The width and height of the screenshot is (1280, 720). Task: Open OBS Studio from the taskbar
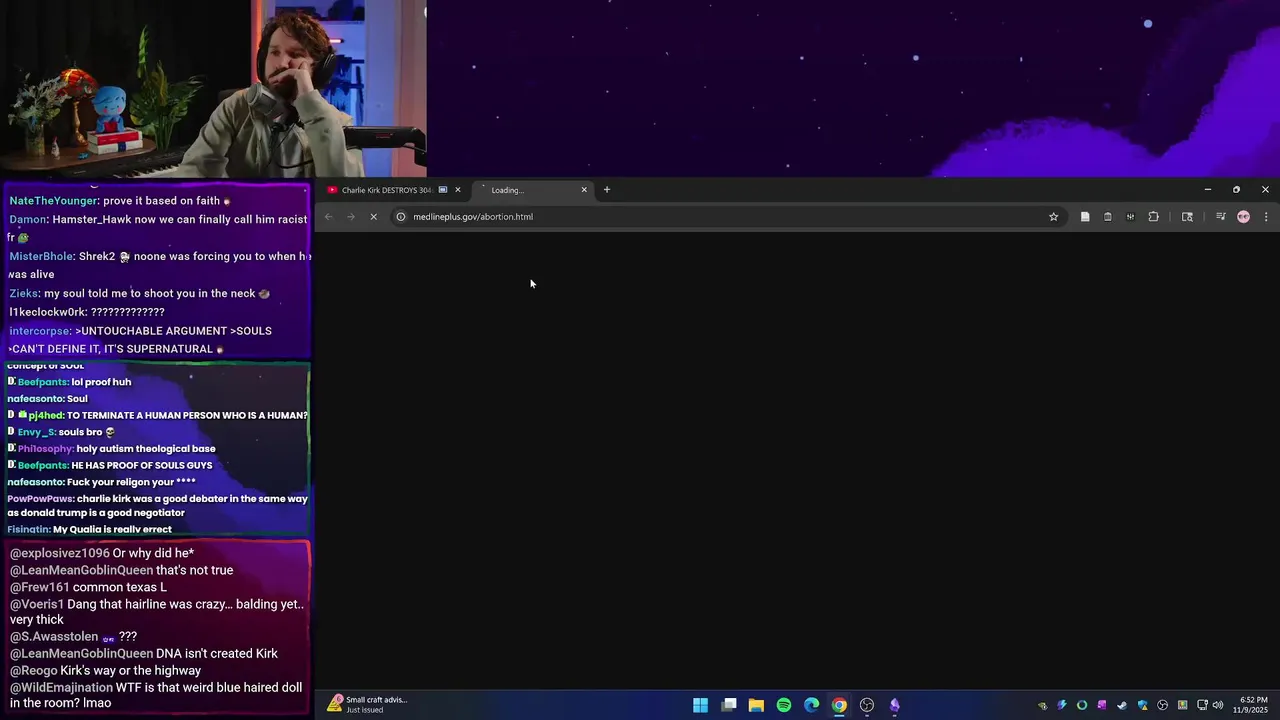click(x=867, y=705)
